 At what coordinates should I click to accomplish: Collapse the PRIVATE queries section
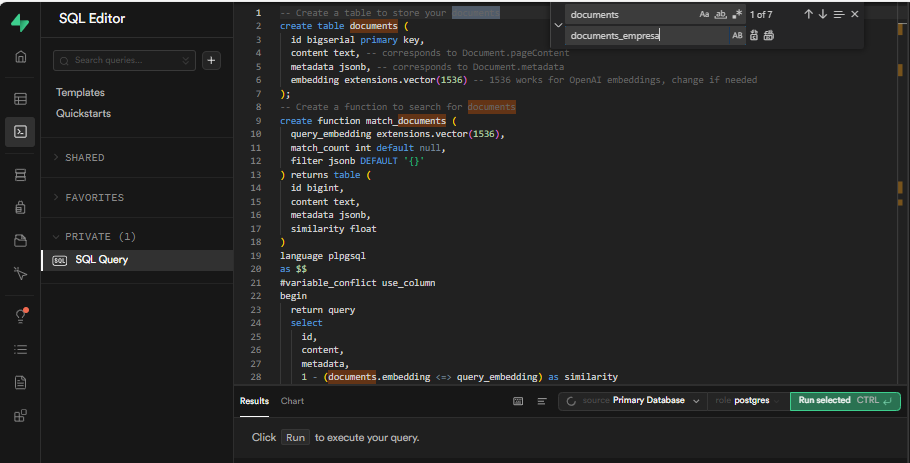93,237
